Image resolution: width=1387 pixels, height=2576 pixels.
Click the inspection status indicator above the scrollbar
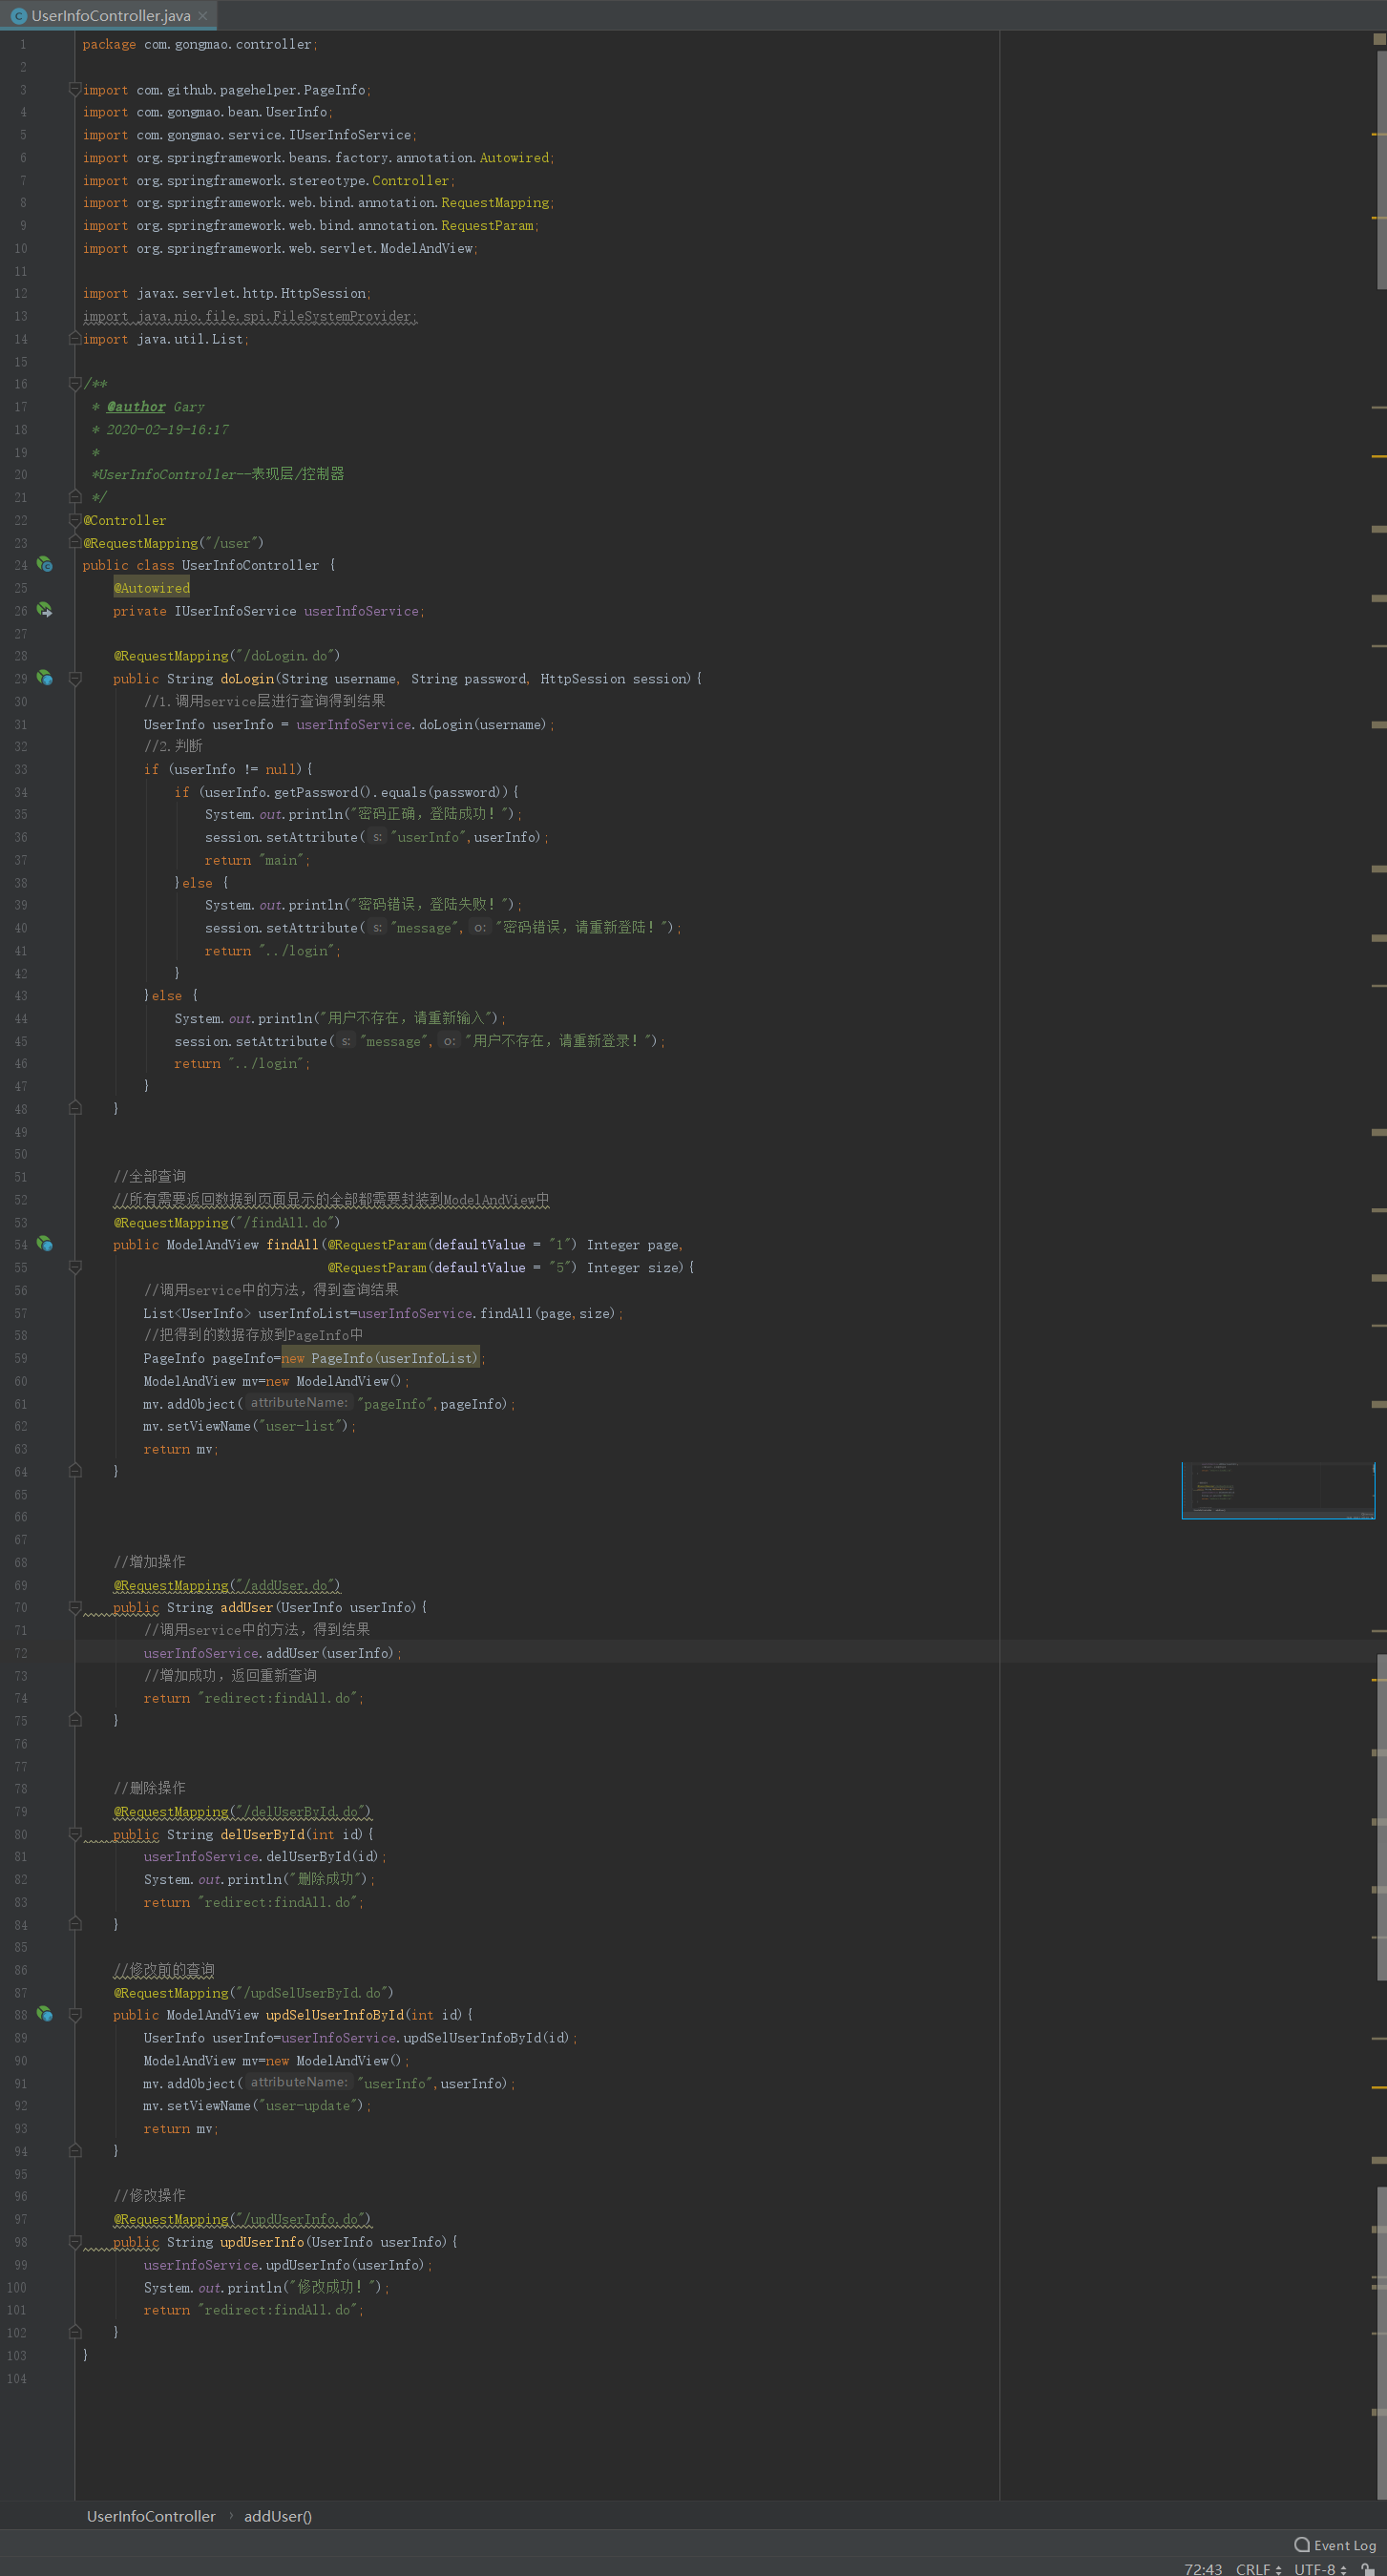[1379, 39]
